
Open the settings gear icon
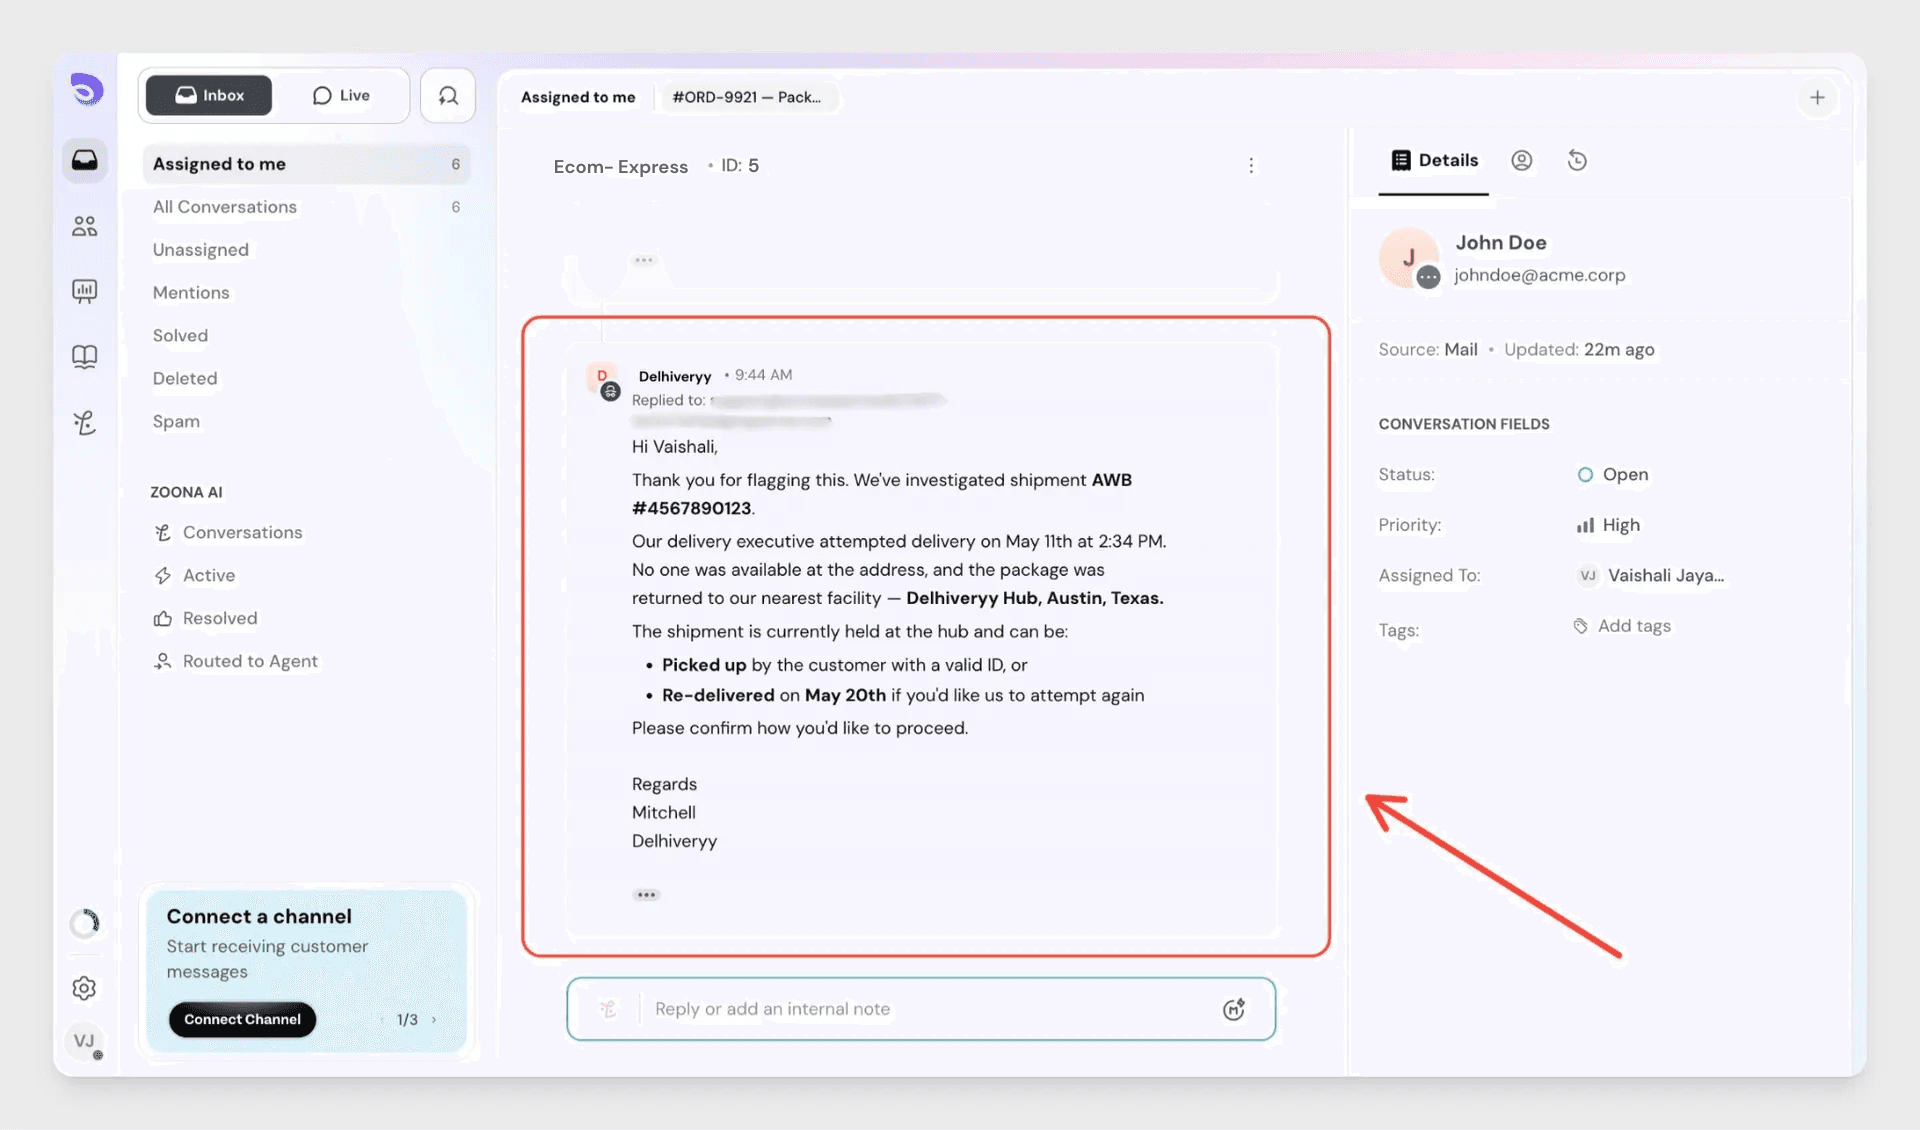85,988
